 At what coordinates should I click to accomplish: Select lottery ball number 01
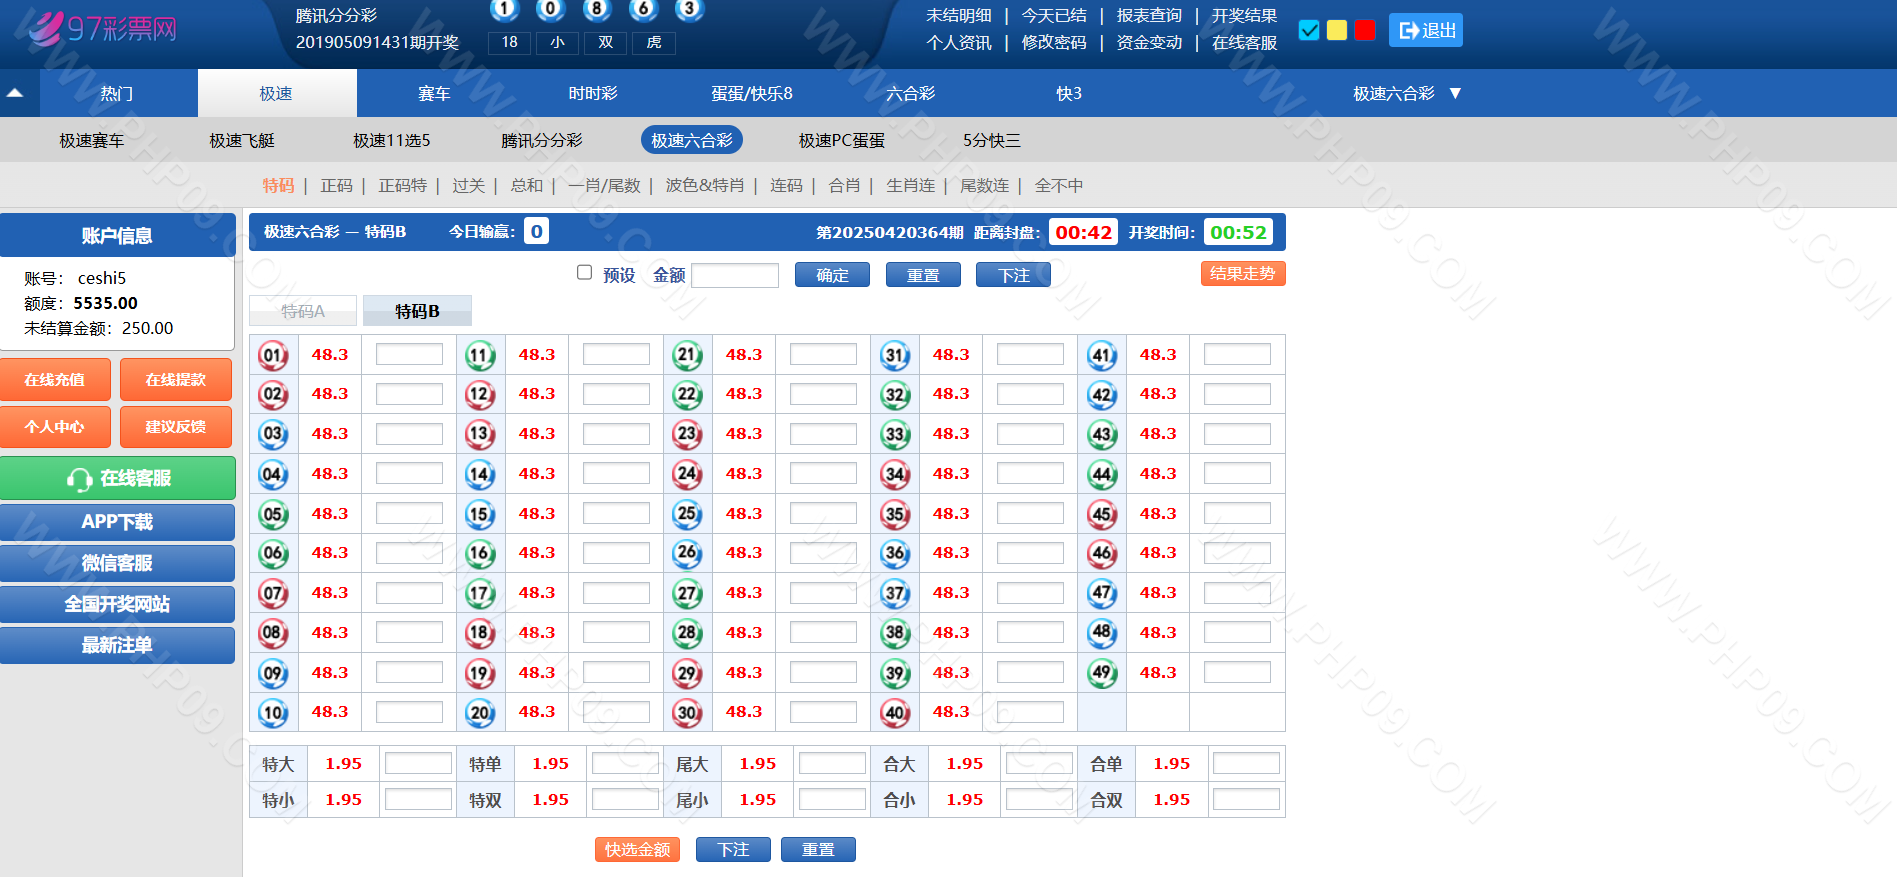(x=273, y=355)
